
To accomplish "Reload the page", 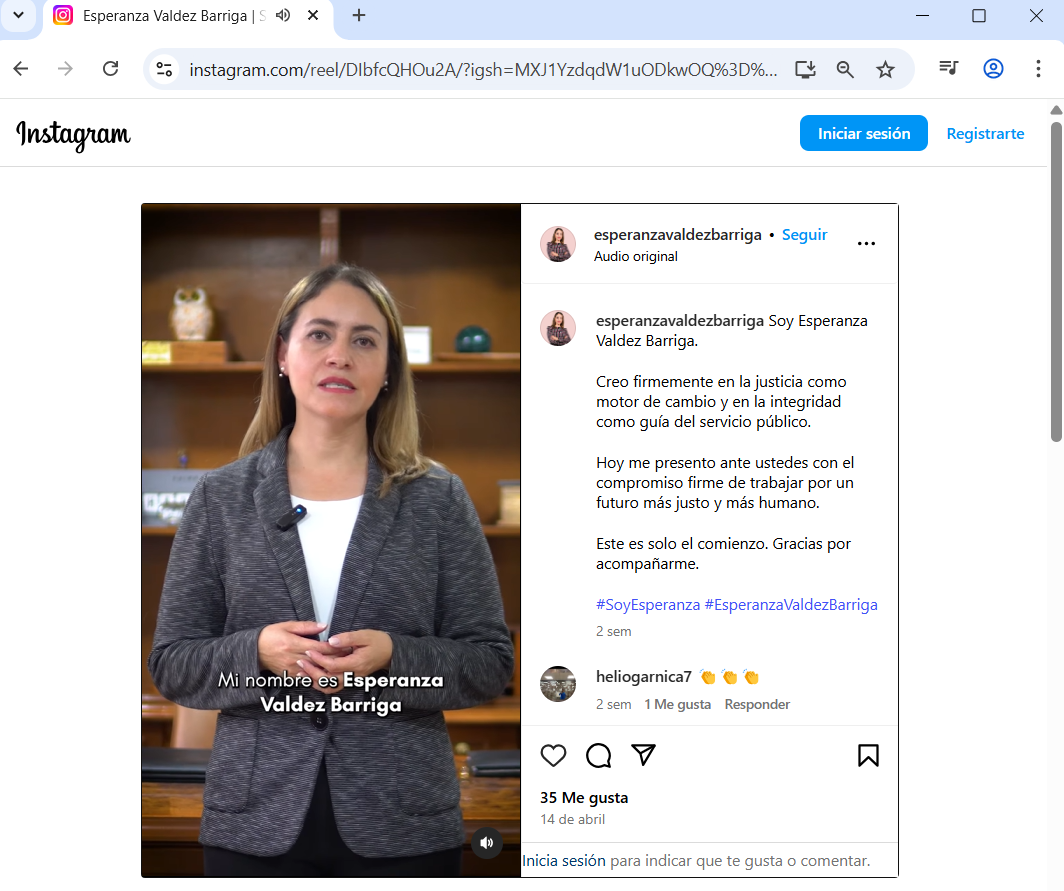I will (x=110, y=69).
